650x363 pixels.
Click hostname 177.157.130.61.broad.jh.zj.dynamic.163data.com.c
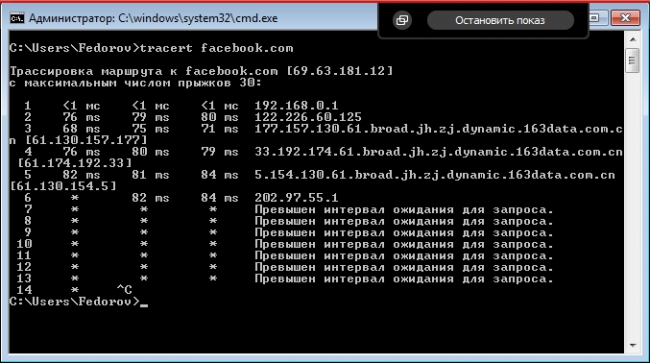(439, 129)
